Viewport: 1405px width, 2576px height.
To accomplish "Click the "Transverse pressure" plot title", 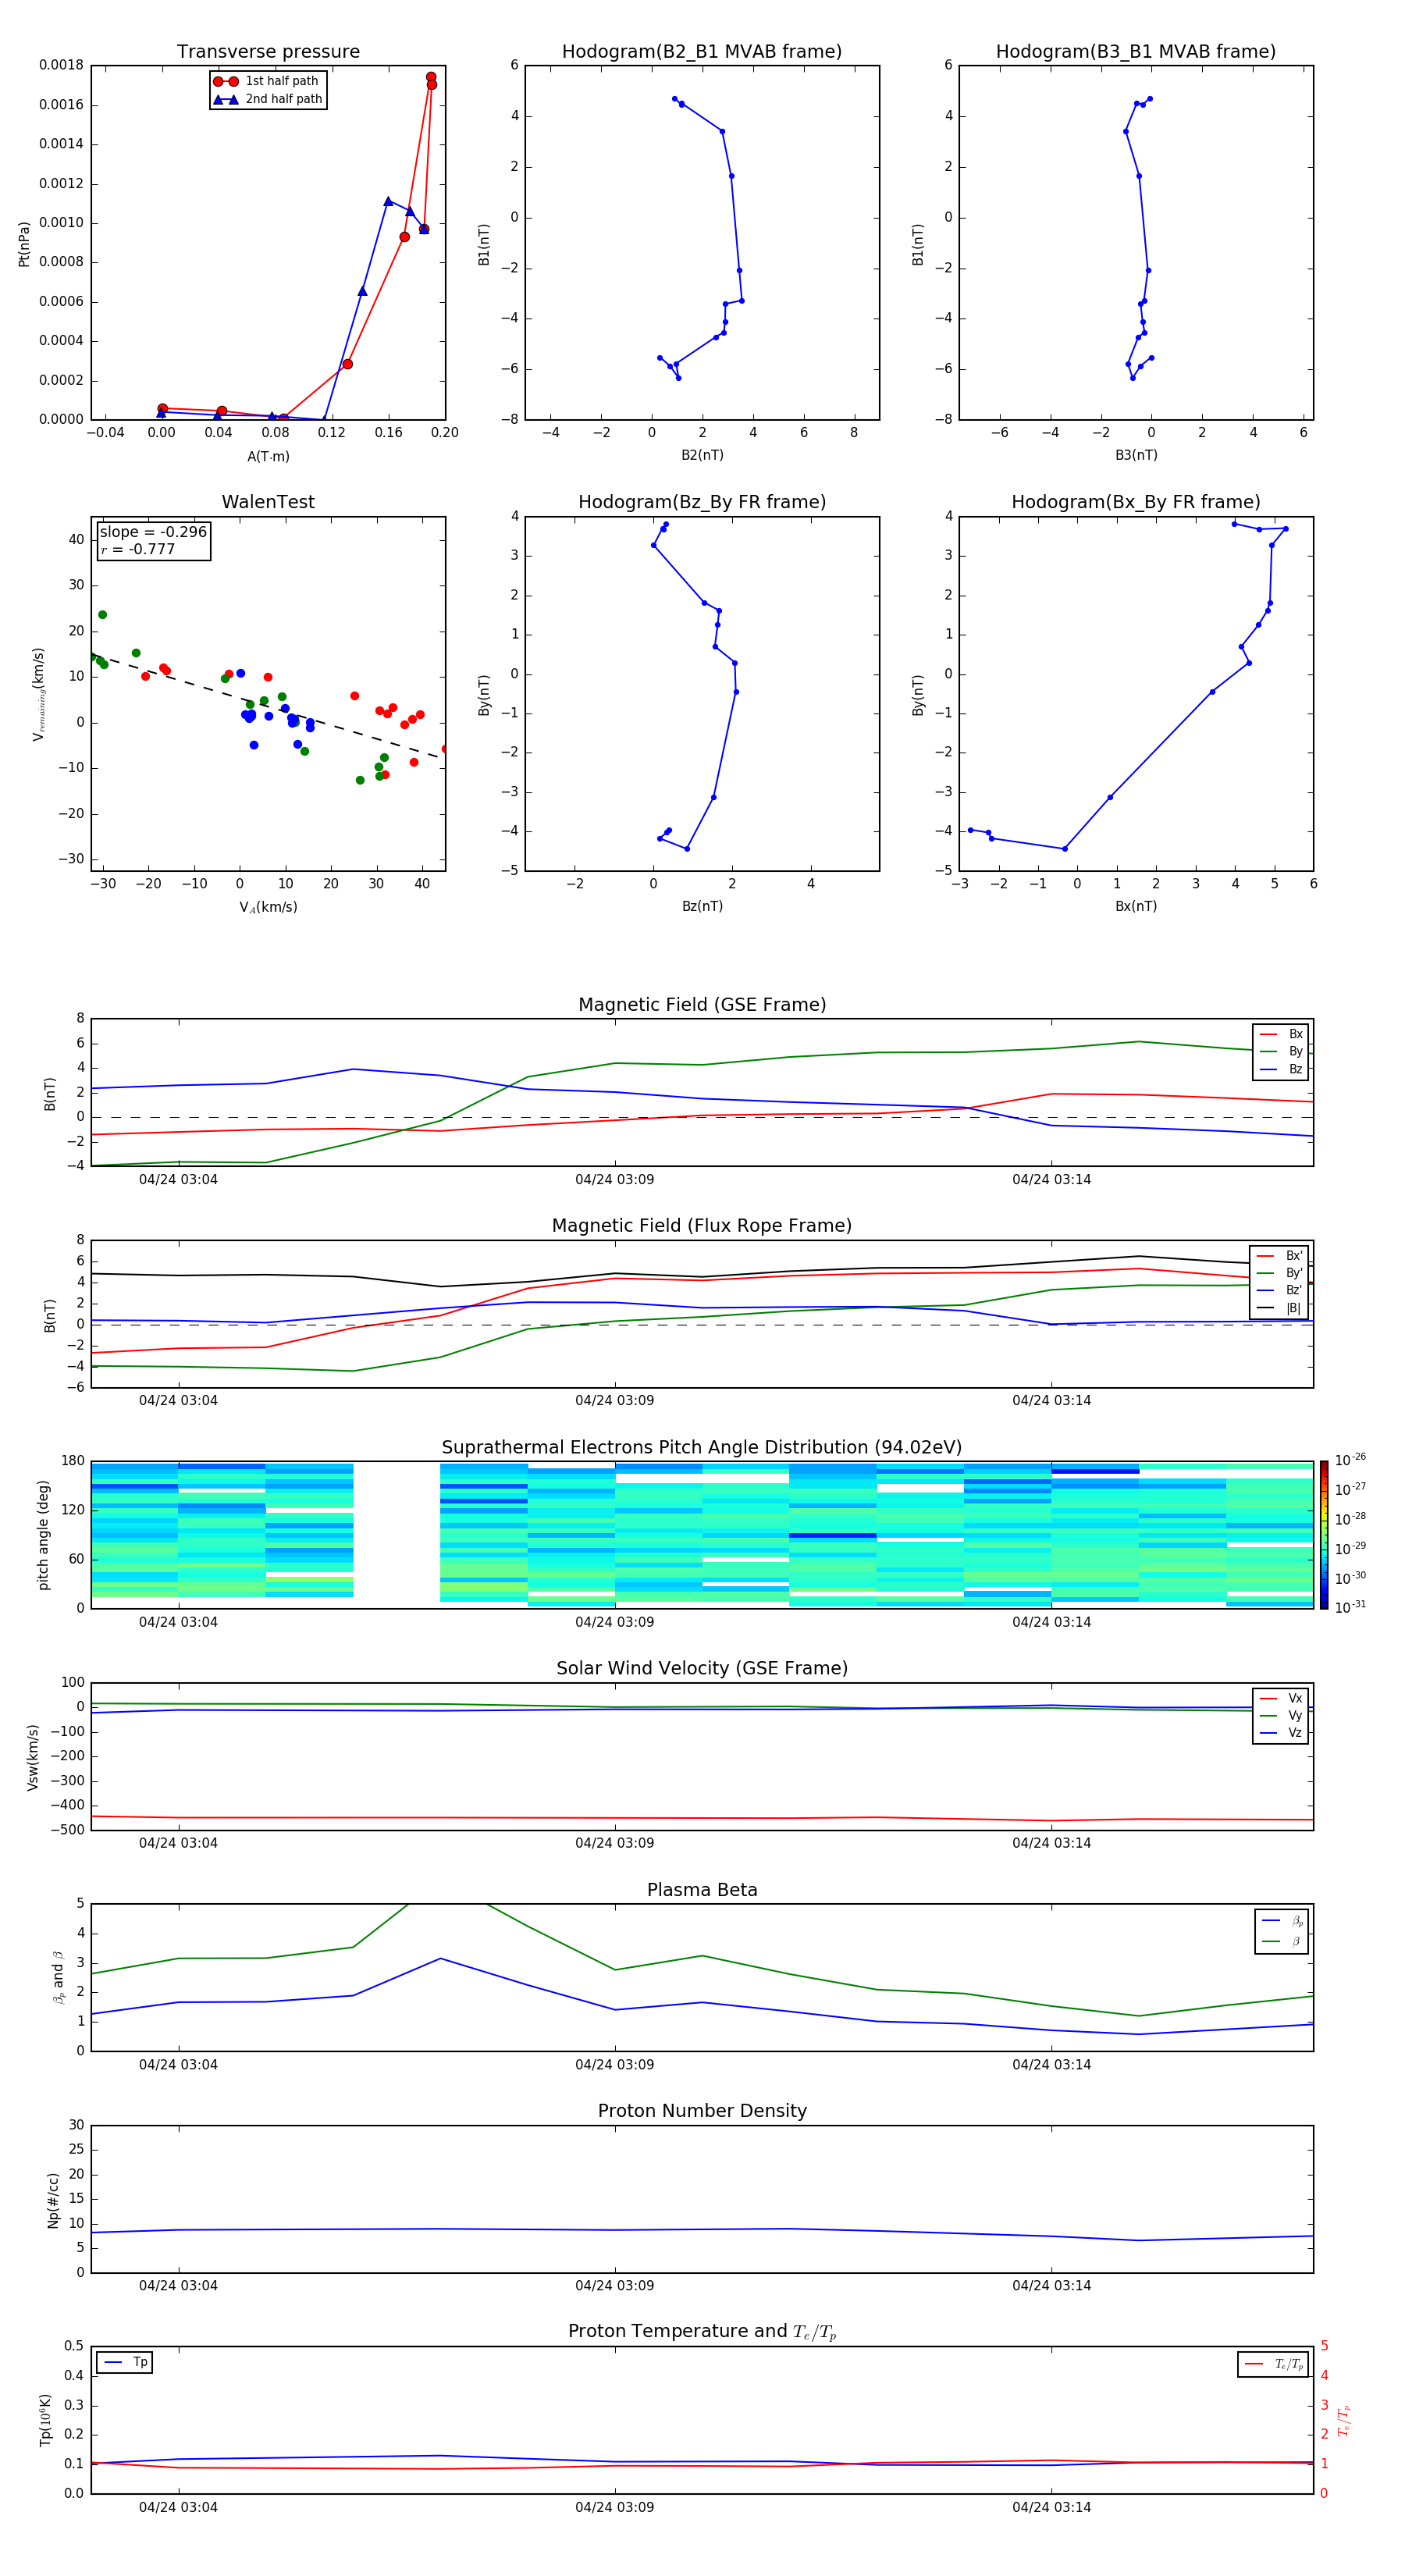I will pyautogui.click(x=268, y=52).
